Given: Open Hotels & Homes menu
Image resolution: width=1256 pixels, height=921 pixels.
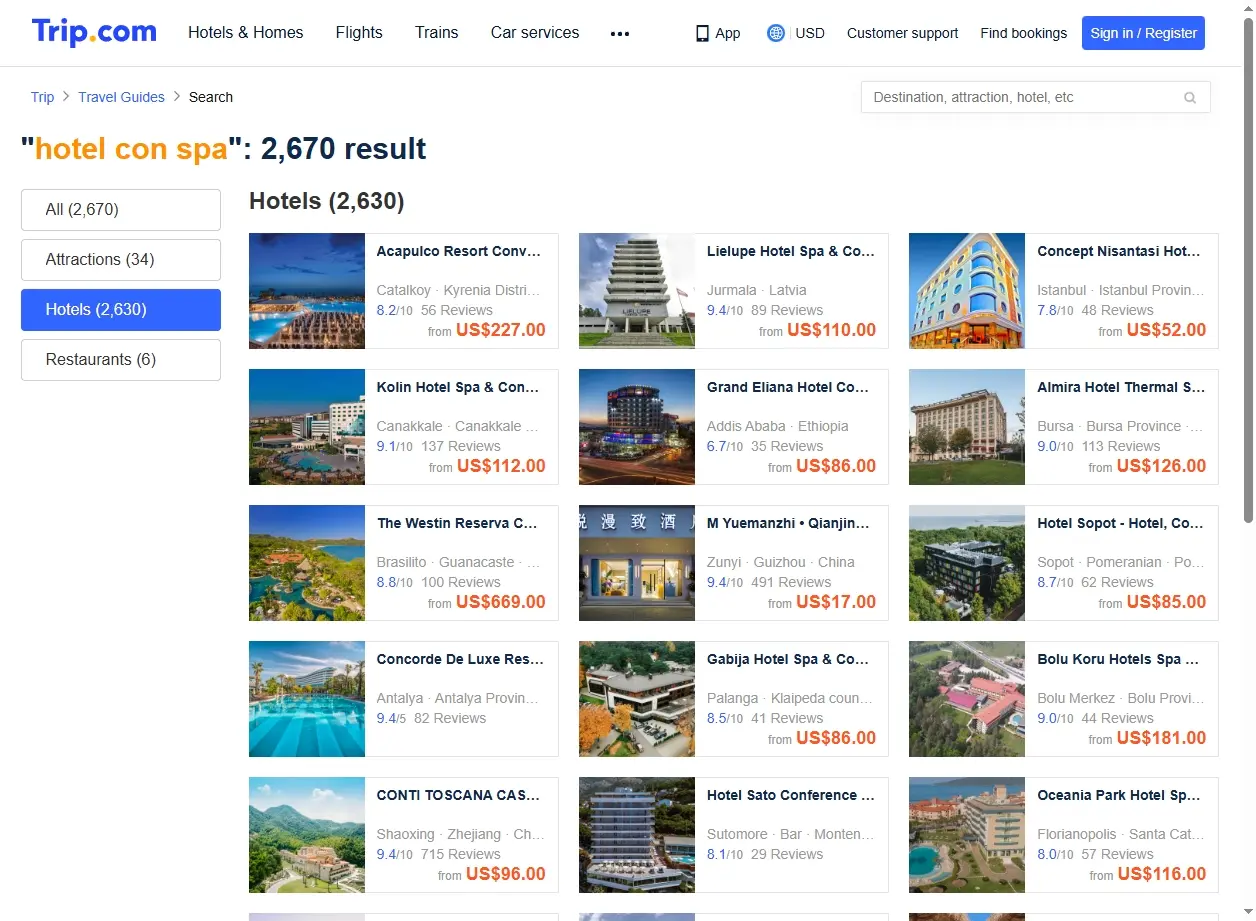Looking at the screenshot, I should (x=245, y=32).
